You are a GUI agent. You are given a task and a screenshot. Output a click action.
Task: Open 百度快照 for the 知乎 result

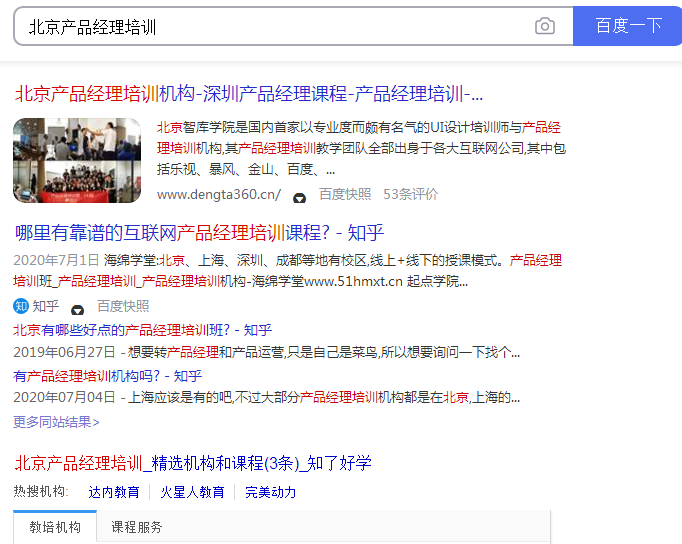point(123,306)
